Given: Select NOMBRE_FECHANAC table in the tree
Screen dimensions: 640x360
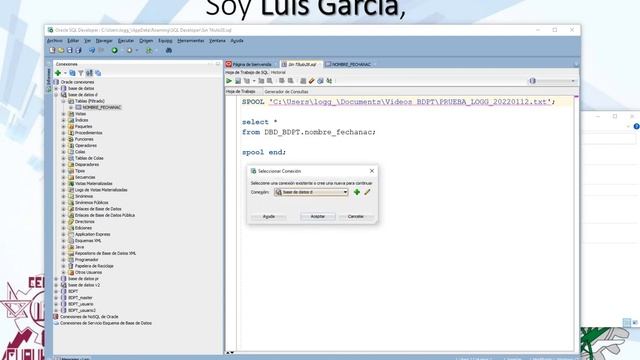Looking at the screenshot, I should click(102, 107).
